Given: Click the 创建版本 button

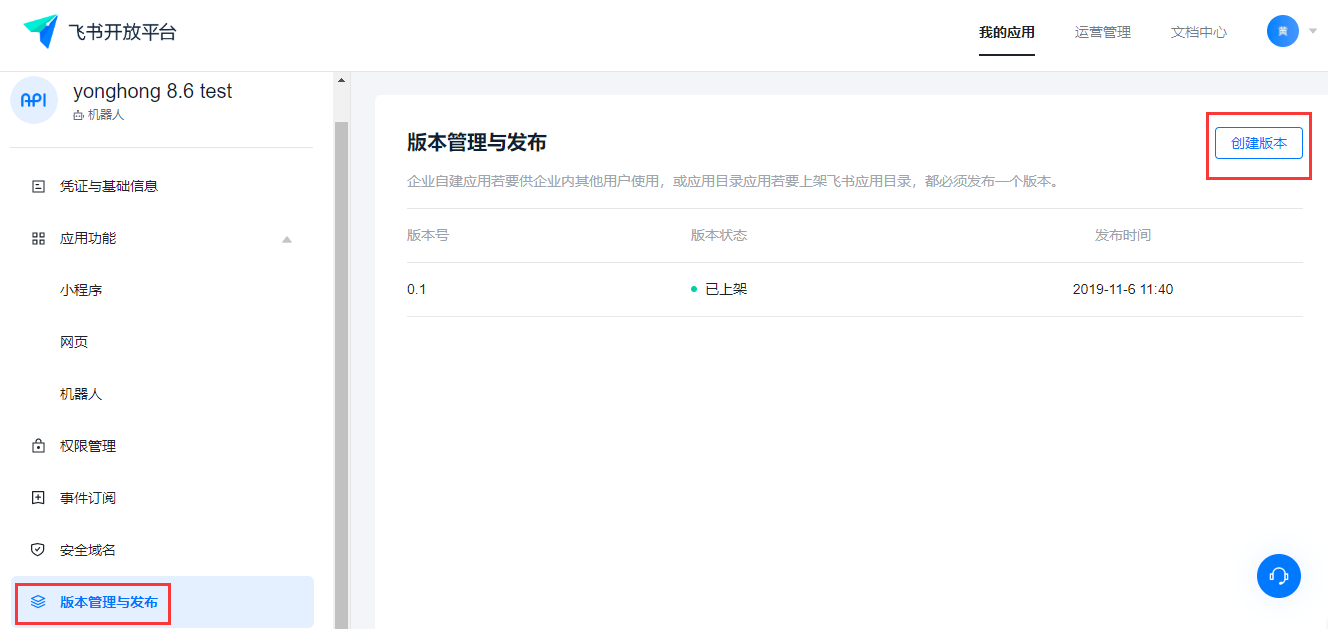Looking at the screenshot, I should pyautogui.click(x=1258, y=143).
